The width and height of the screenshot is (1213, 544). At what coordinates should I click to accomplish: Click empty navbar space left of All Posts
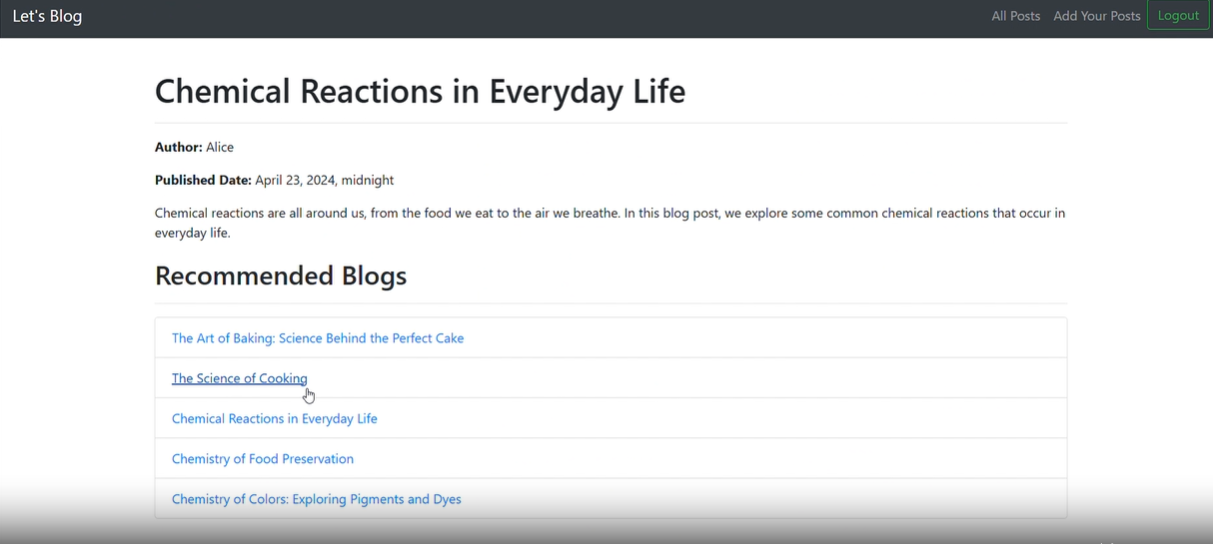600,16
